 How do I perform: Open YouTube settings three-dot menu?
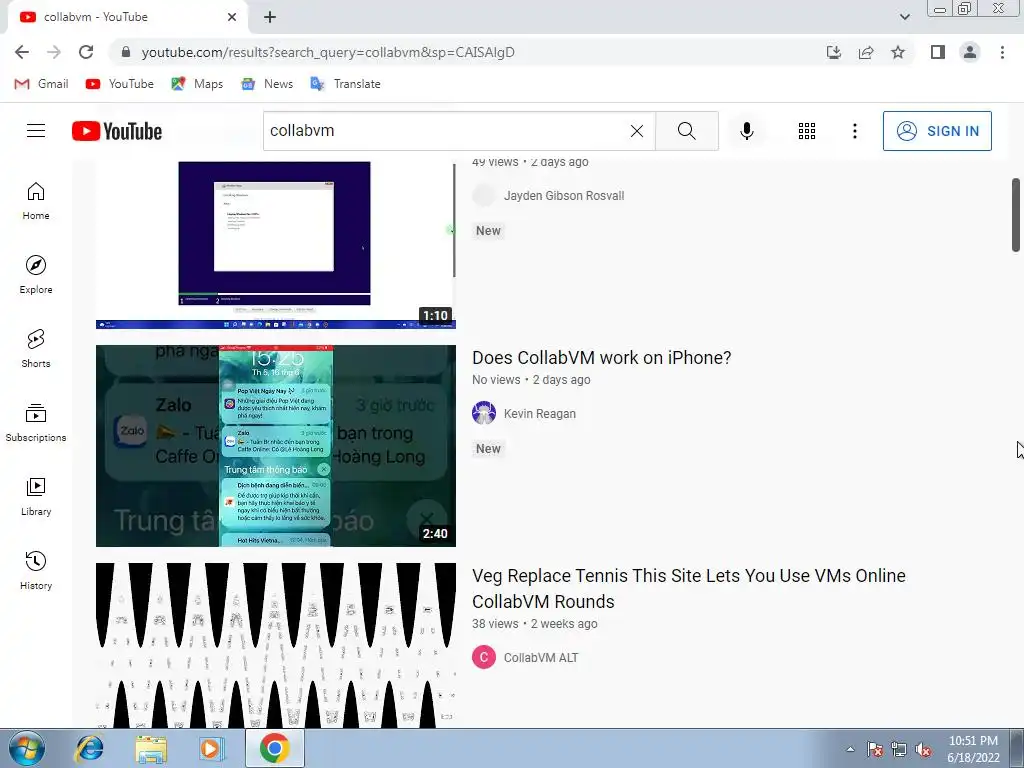point(854,131)
